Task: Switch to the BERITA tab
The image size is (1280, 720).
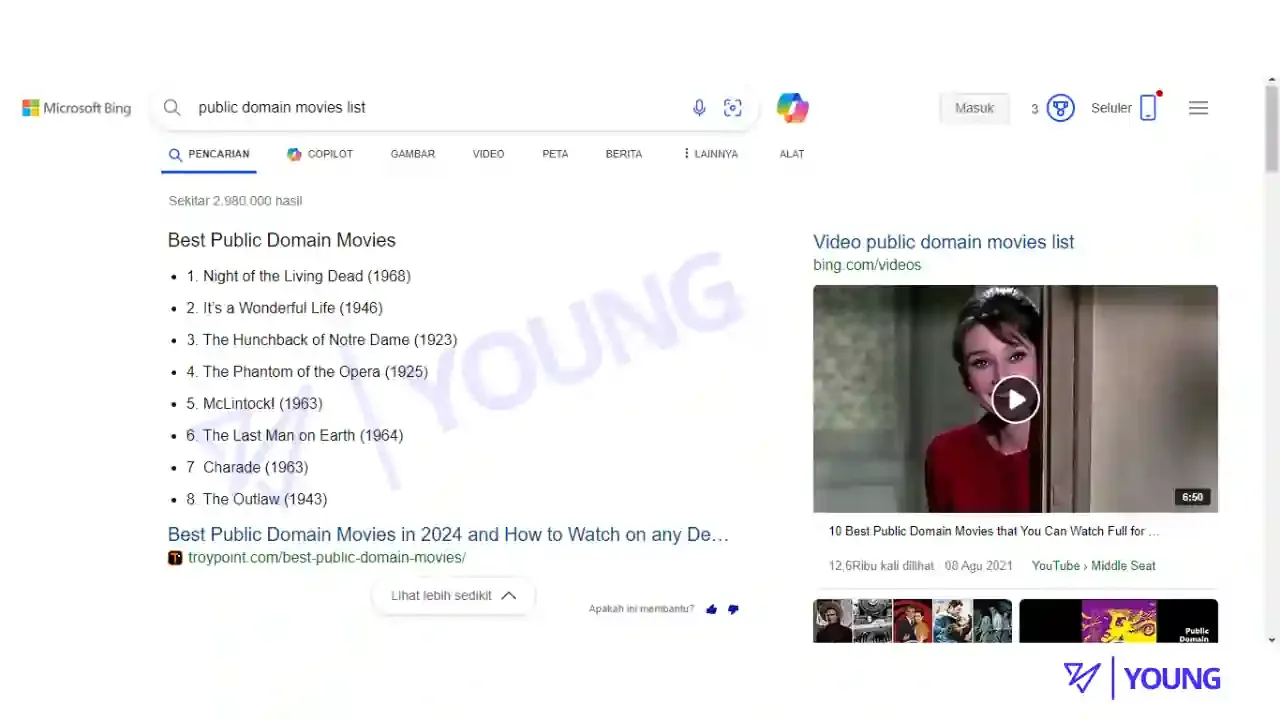Action: click(624, 154)
